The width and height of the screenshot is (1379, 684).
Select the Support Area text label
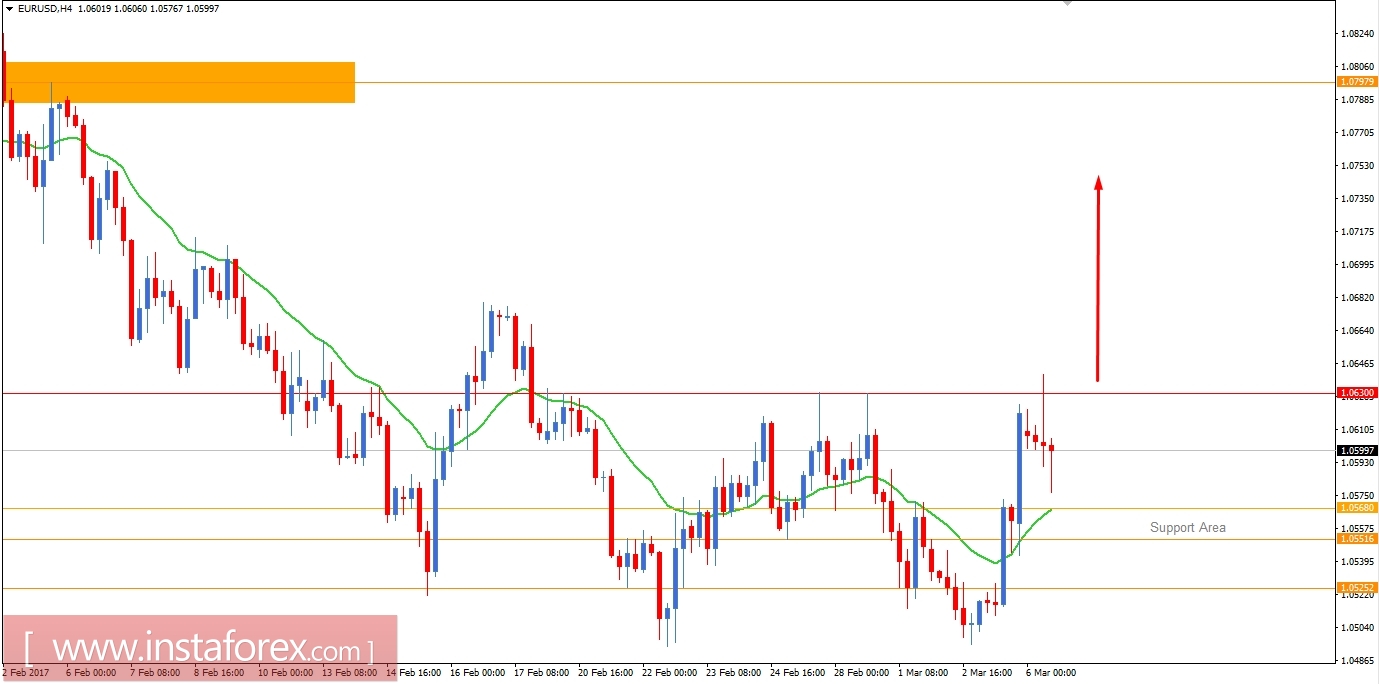(x=1188, y=527)
